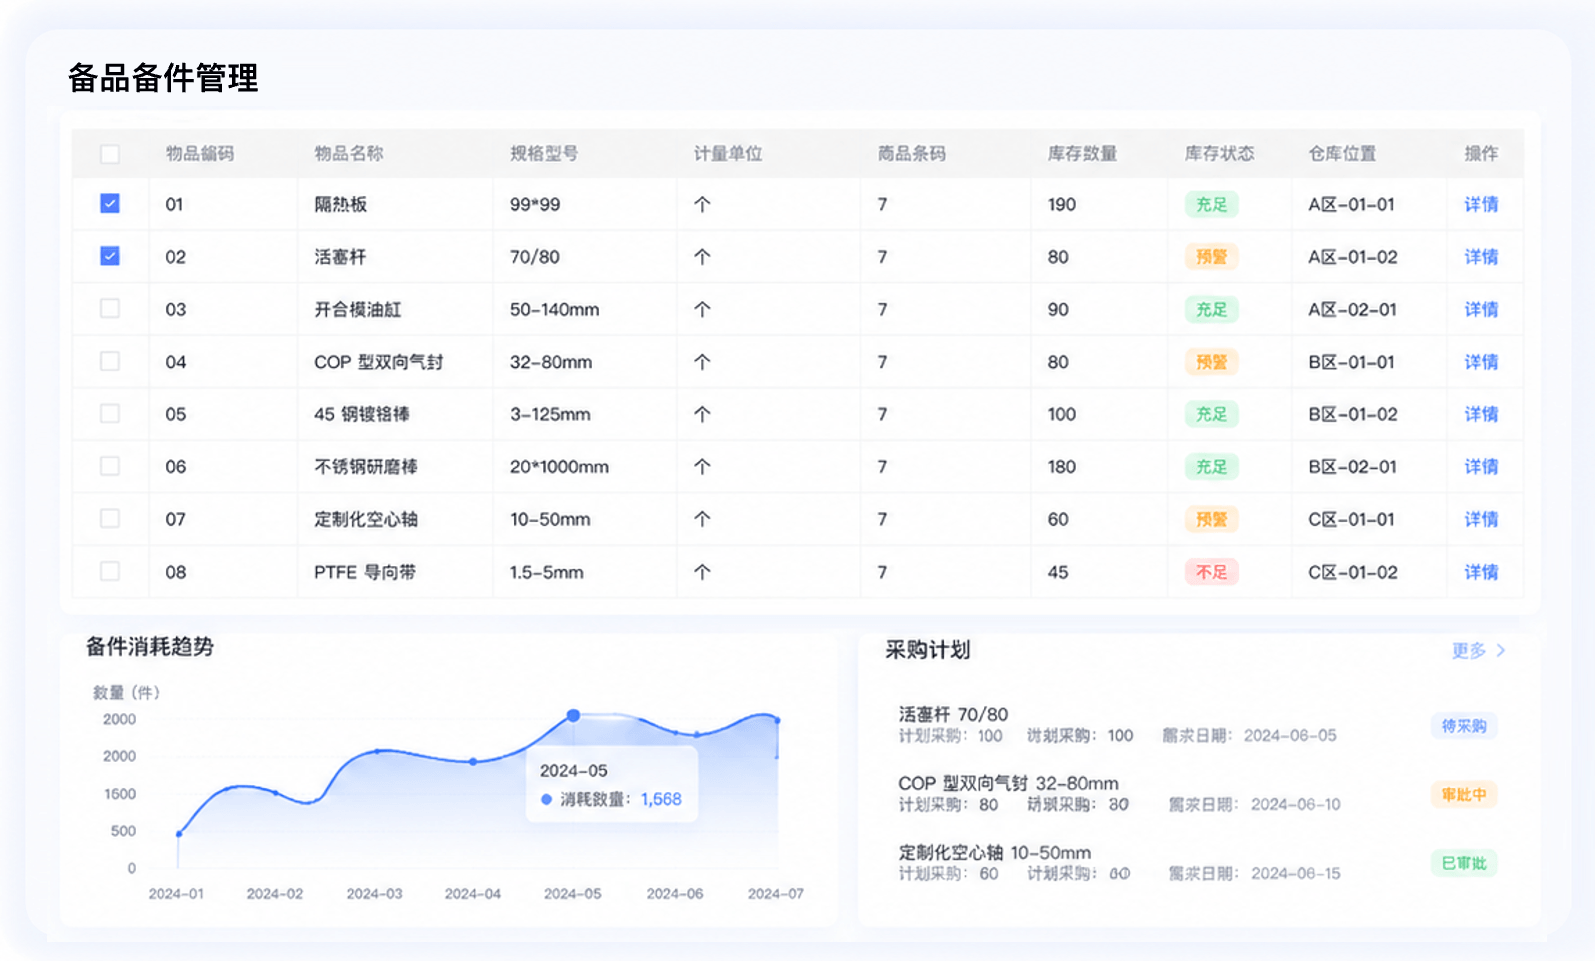The image size is (1595, 961).
Task: Click the 需求日期 2024-06-05 value
Action: click(1290, 735)
